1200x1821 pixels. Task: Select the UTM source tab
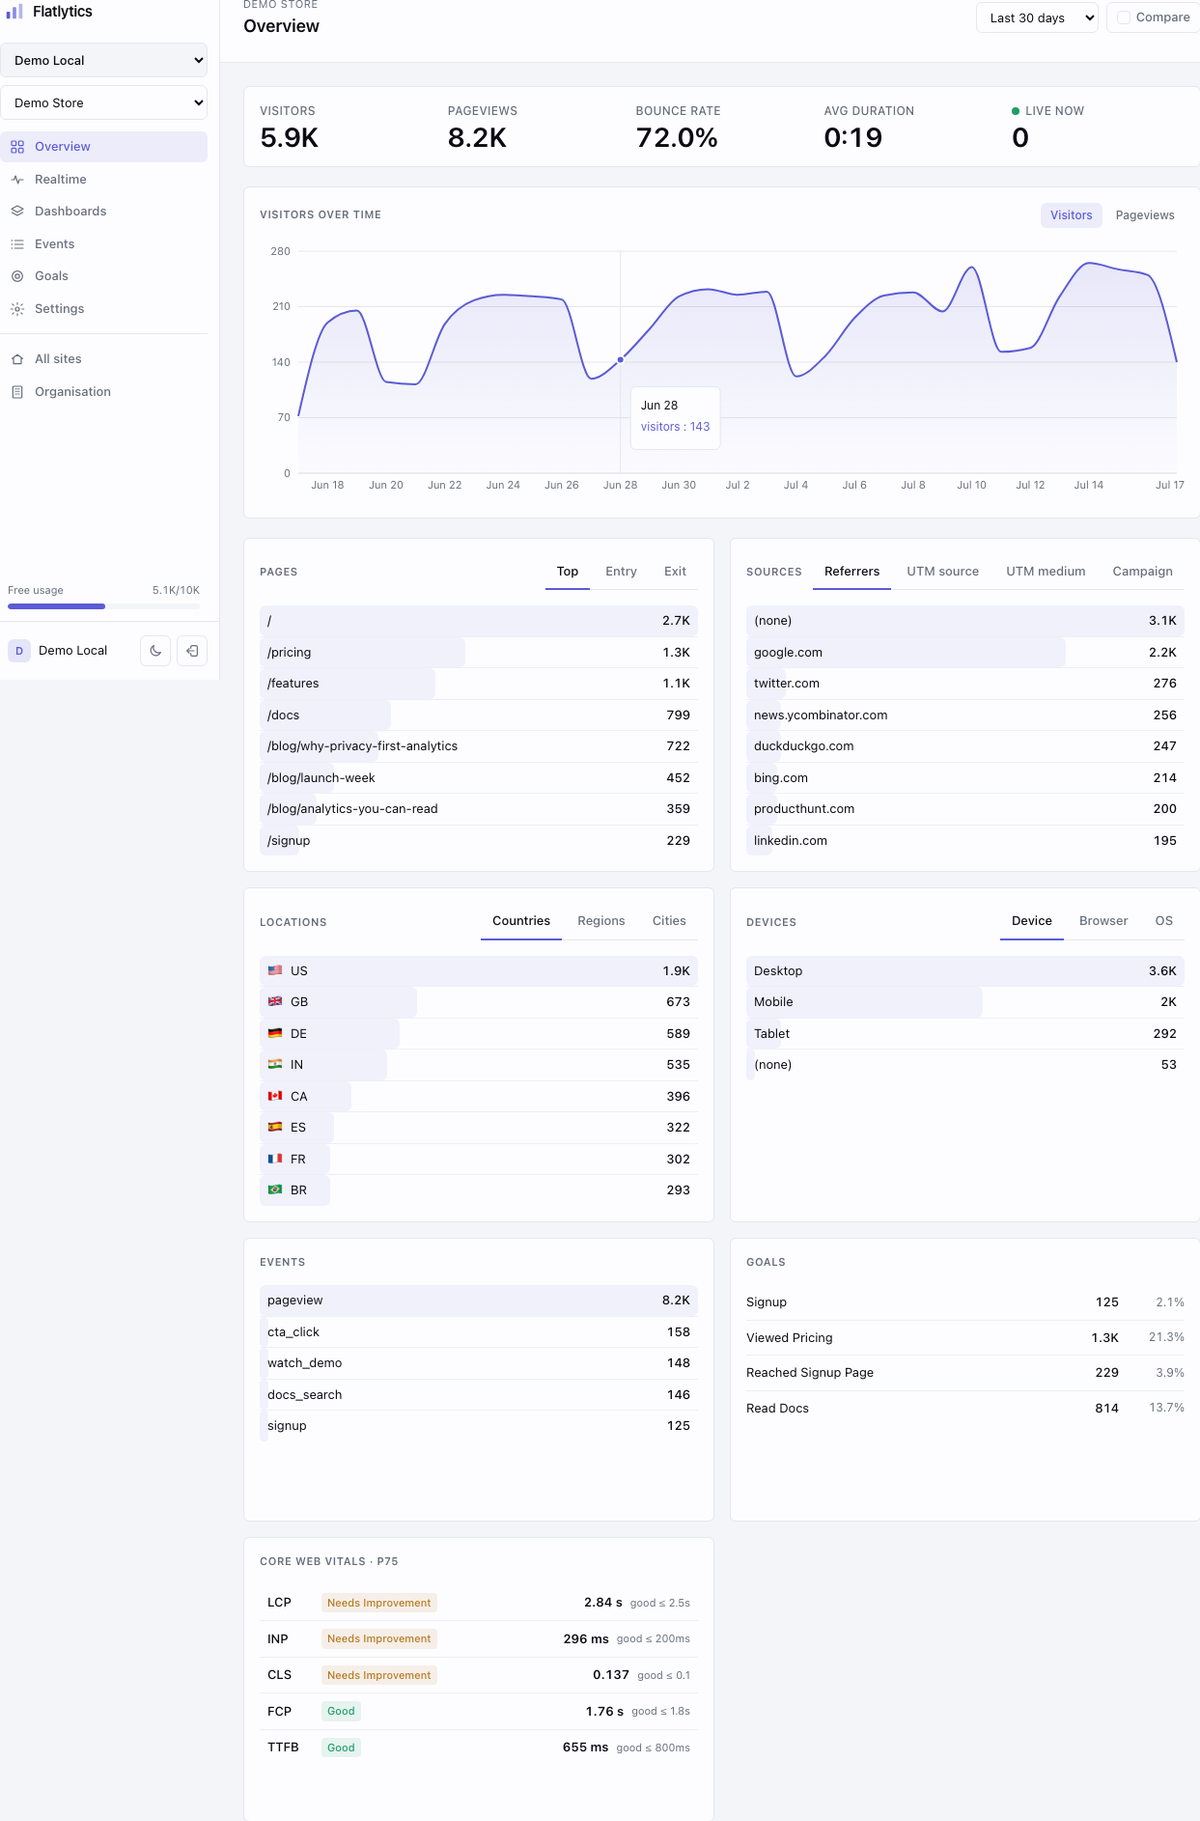click(x=942, y=572)
